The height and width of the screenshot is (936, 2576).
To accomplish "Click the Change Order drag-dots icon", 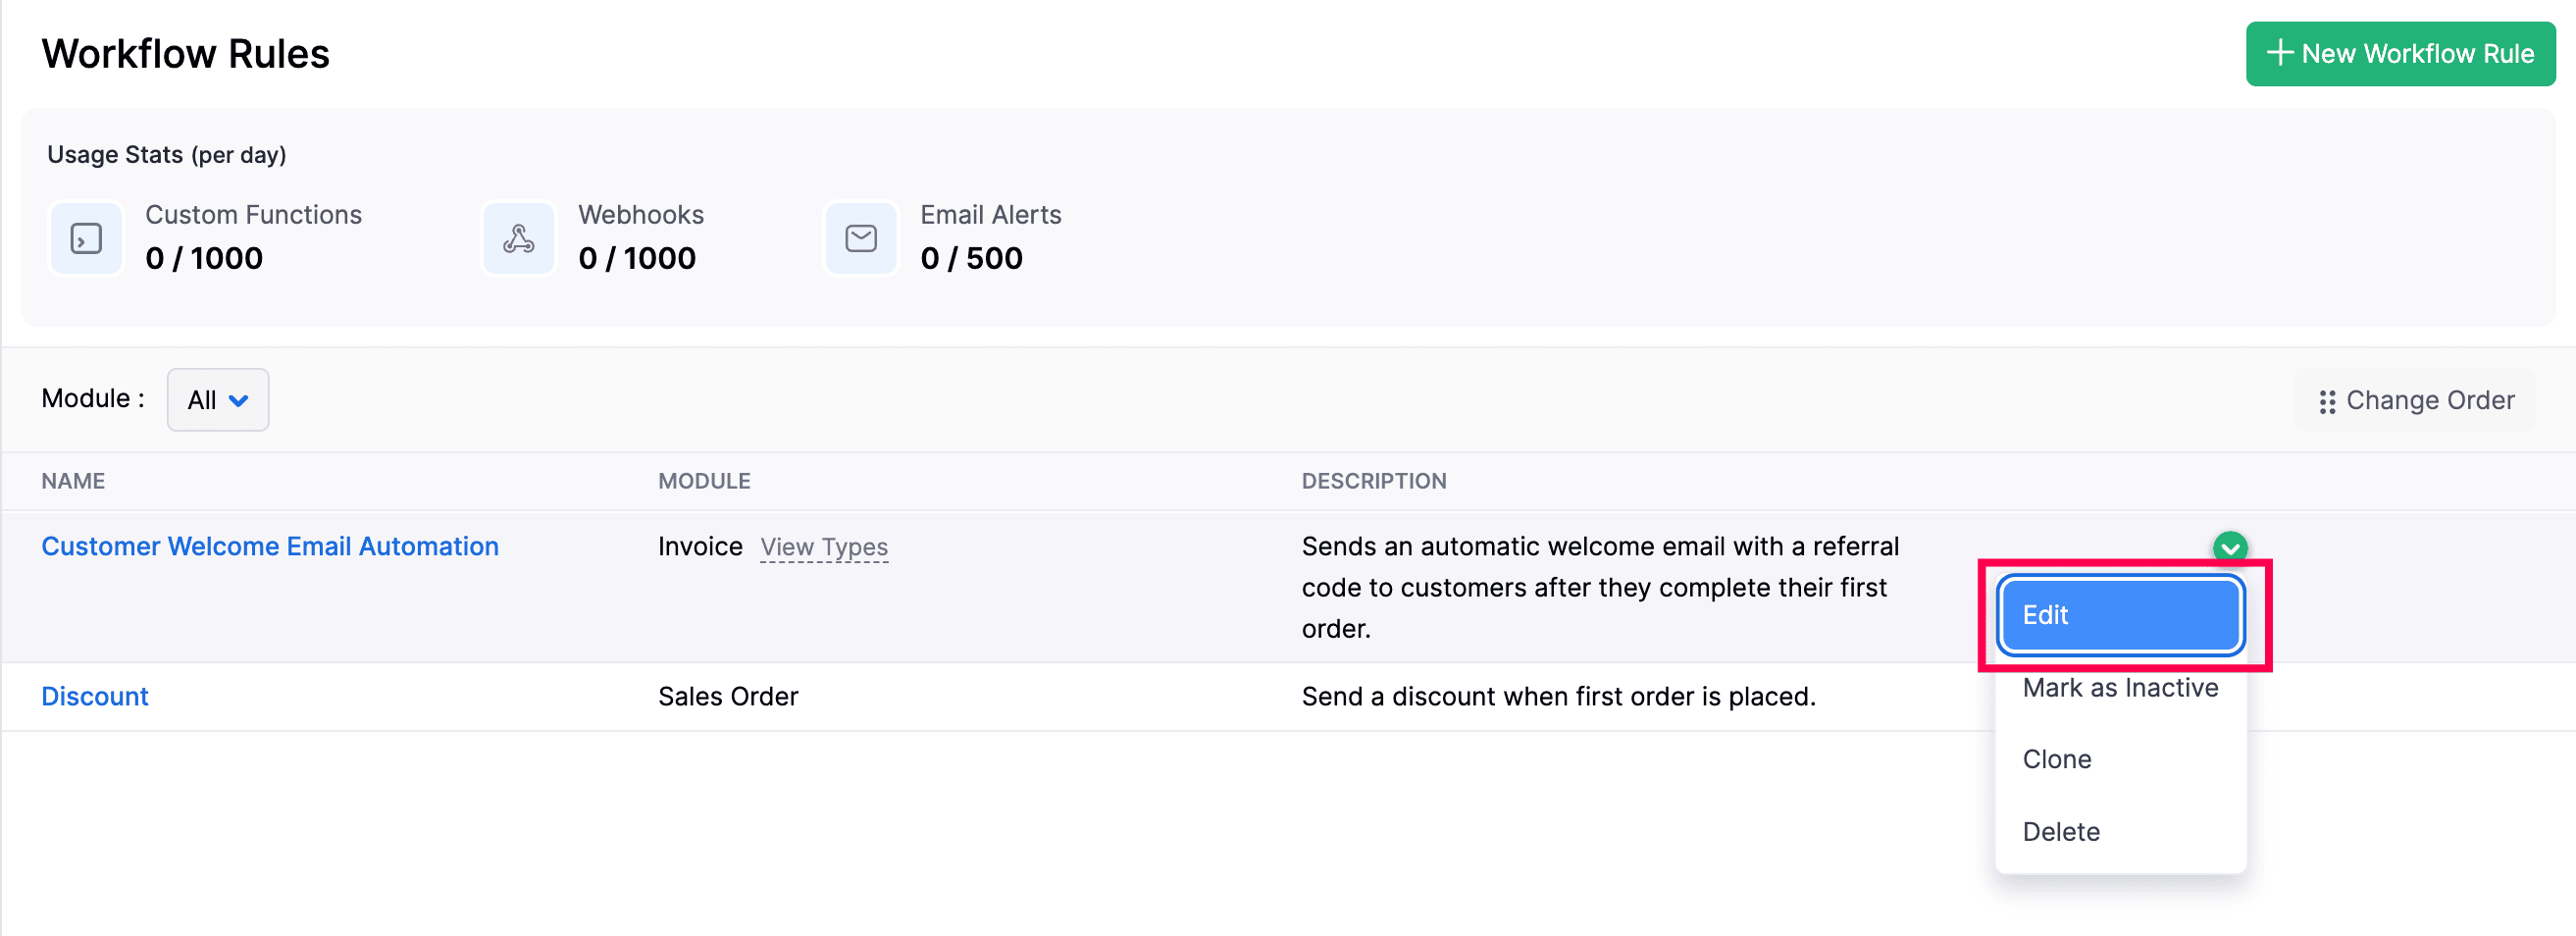I will click(2327, 402).
